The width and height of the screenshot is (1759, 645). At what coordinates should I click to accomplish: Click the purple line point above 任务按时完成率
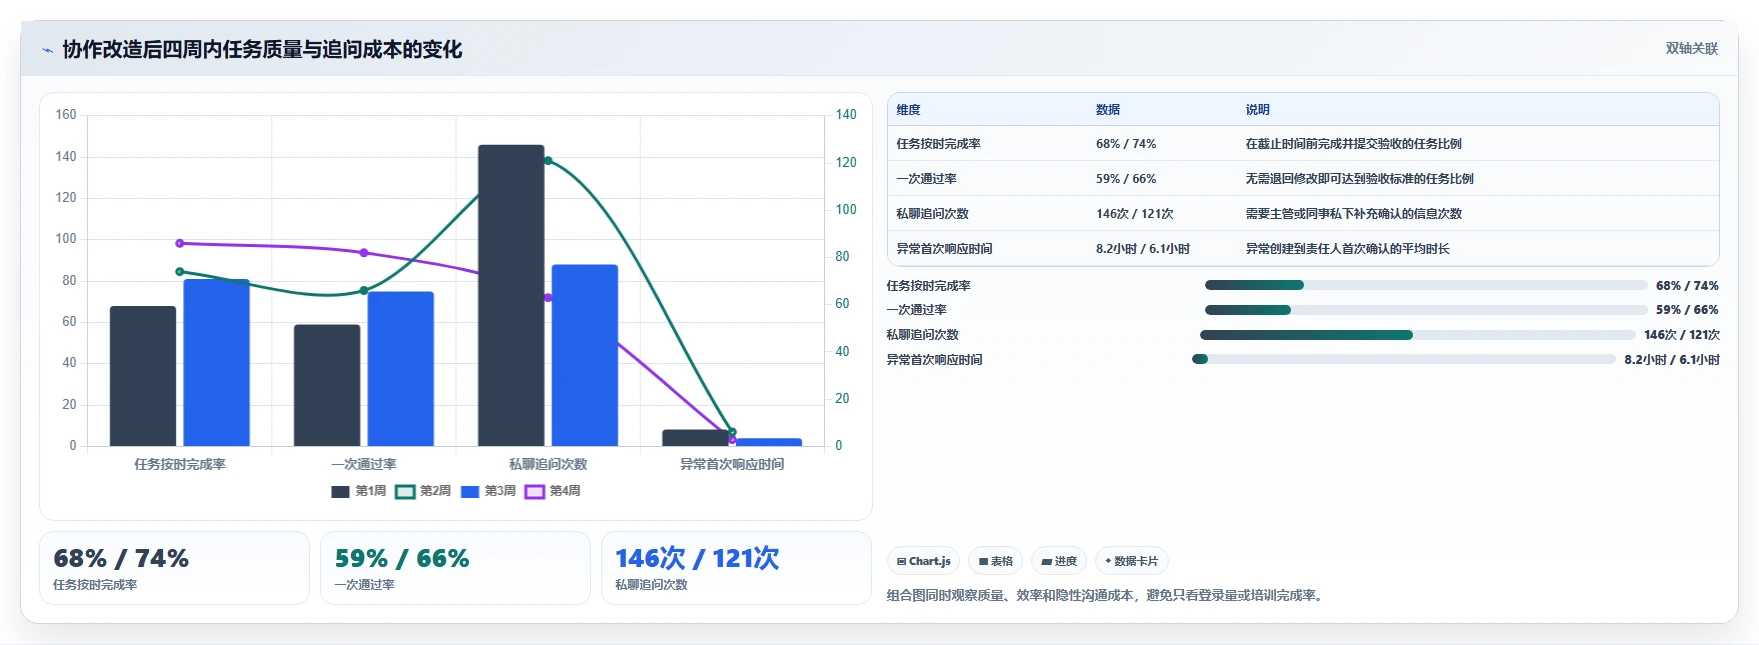tap(180, 243)
